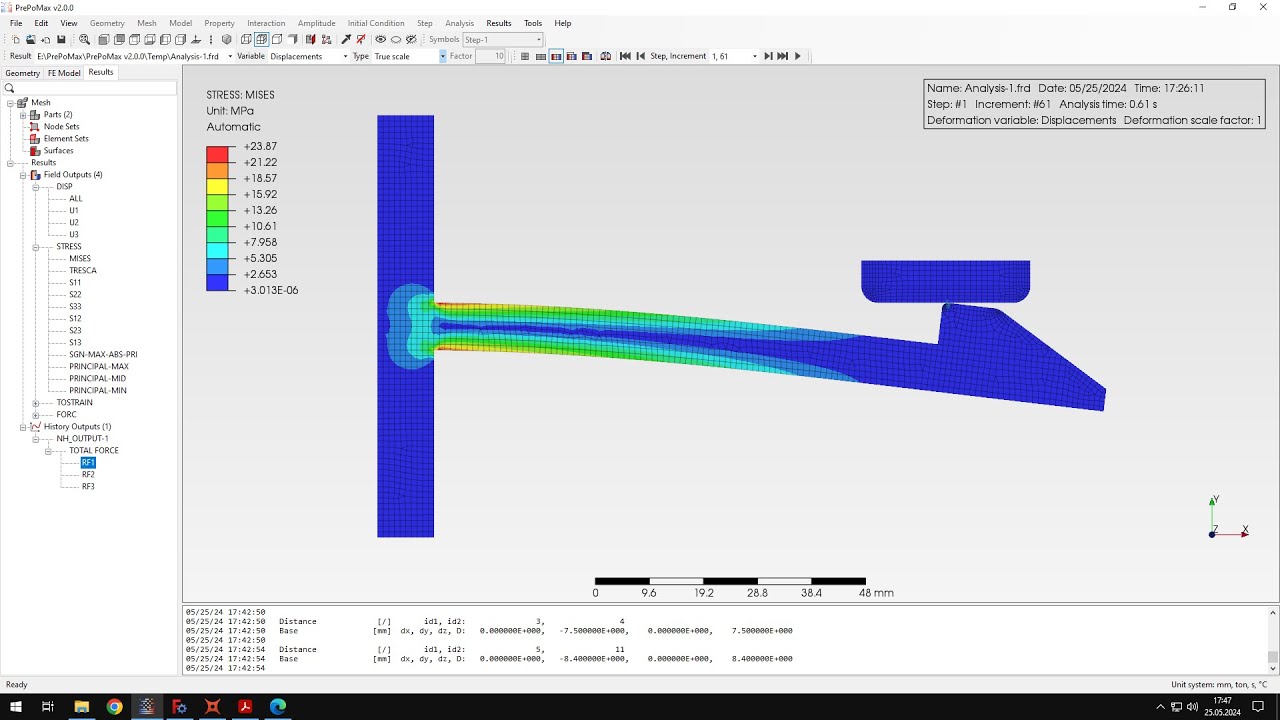This screenshot has width=1280, height=720.
Task: Save the model with the floppy disk icon
Action: [x=61, y=39]
